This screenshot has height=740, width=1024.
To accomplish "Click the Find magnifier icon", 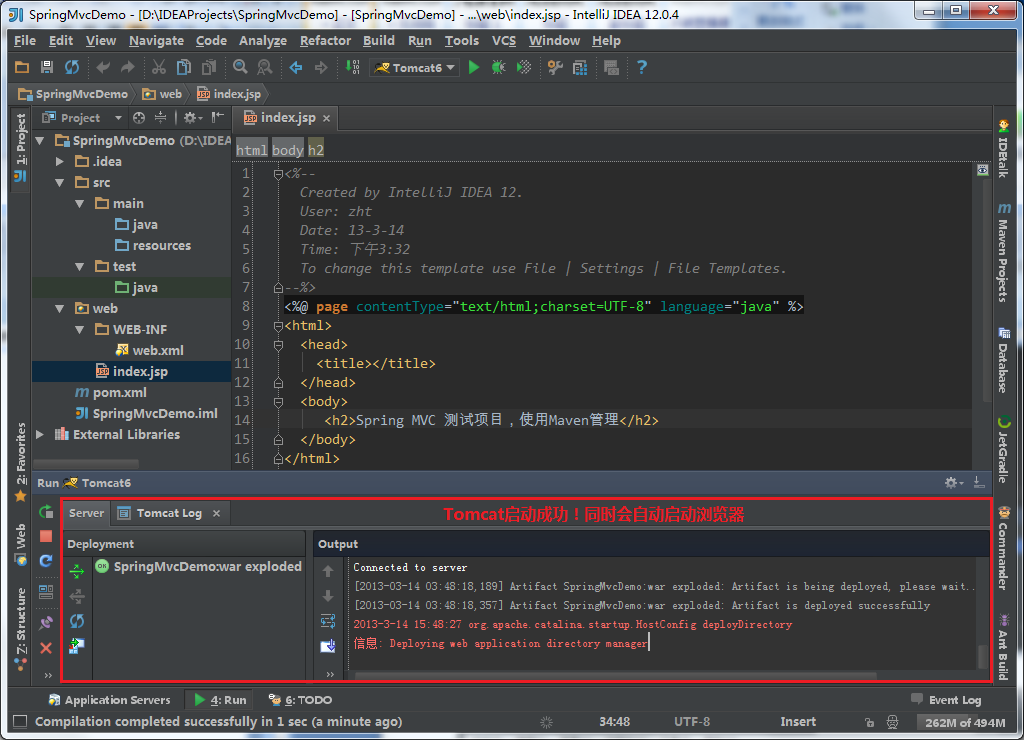I will [240, 67].
